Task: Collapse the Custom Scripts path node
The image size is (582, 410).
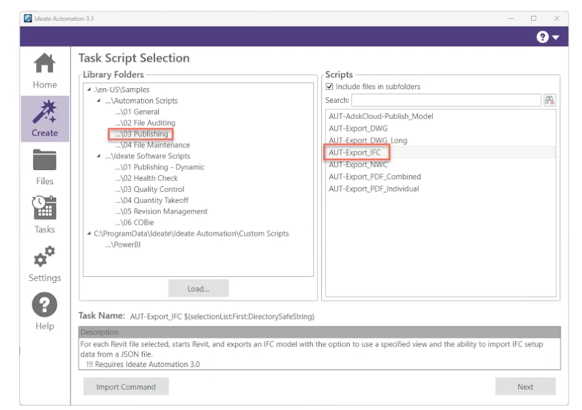Action: 89,233
